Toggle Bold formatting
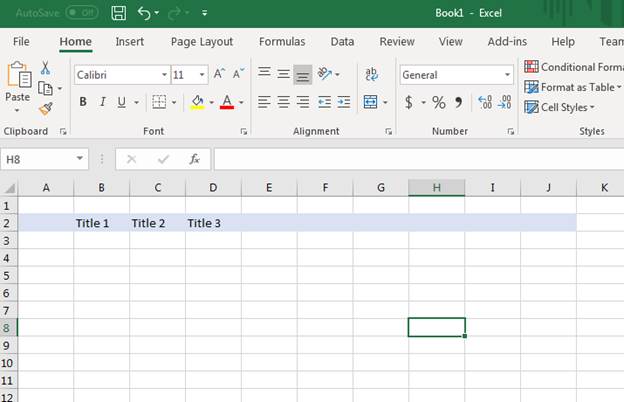Image resolution: width=624 pixels, height=402 pixels. click(x=83, y=102)
